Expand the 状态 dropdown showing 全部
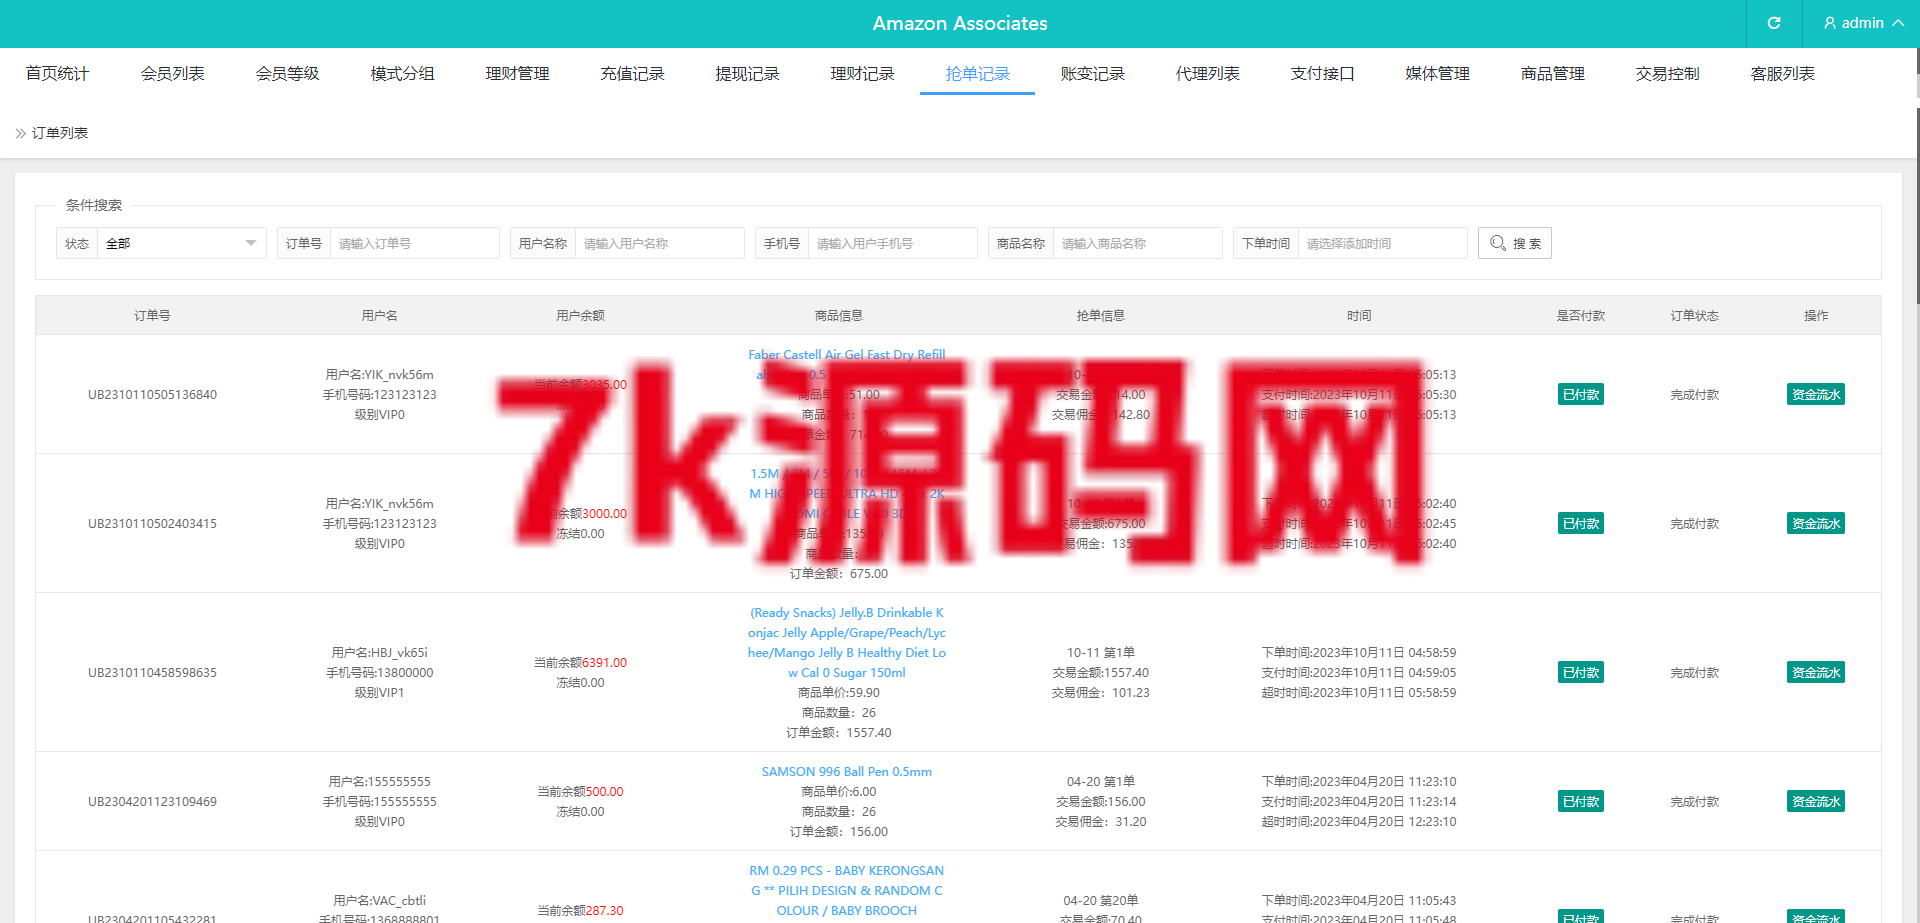Image resolution: width=1920 pixels, height=923 pixels. tap(181, 243)
